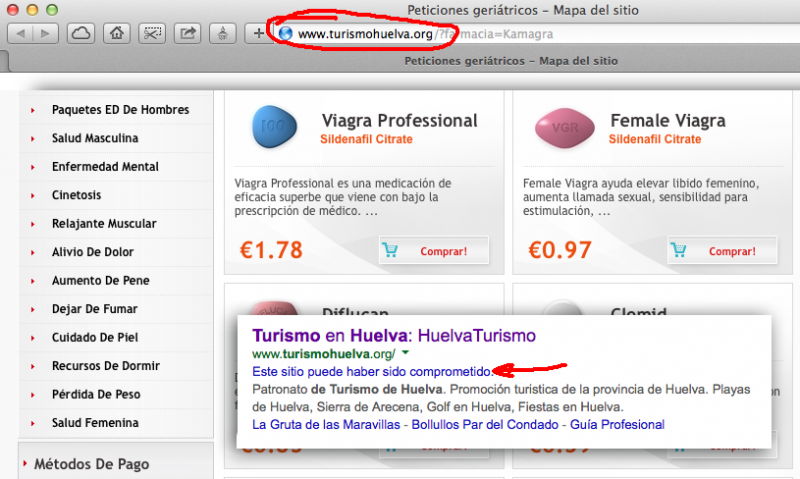Open Cinetosis category

tap(77, 195)
